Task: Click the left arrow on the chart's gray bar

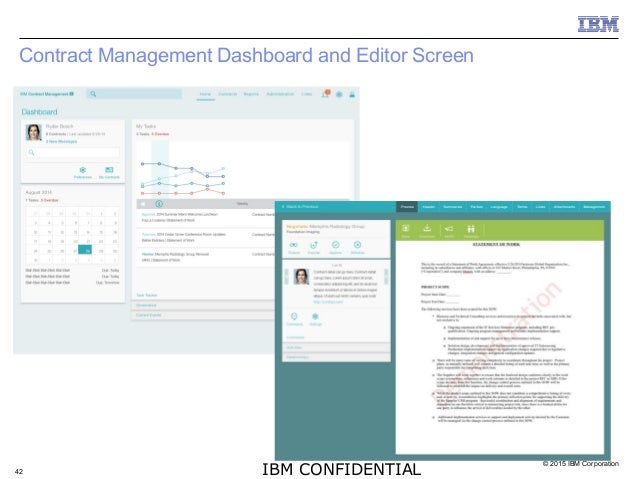Action: click(142, 203)
